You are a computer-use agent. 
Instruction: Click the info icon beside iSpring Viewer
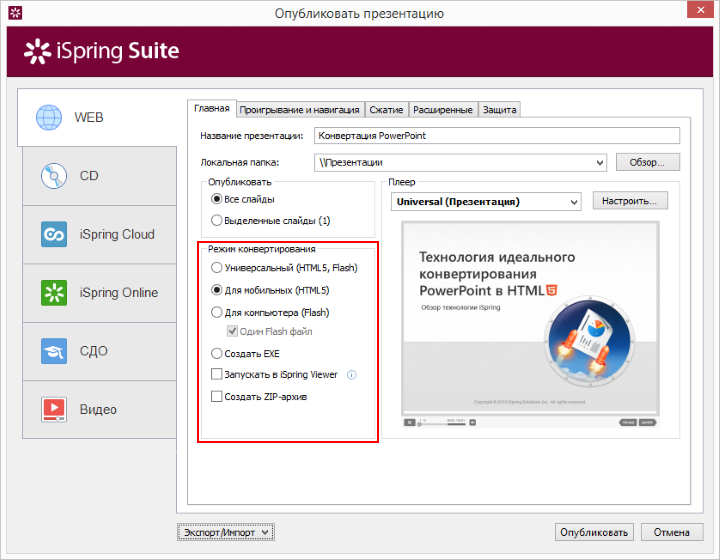pos(352,375)
